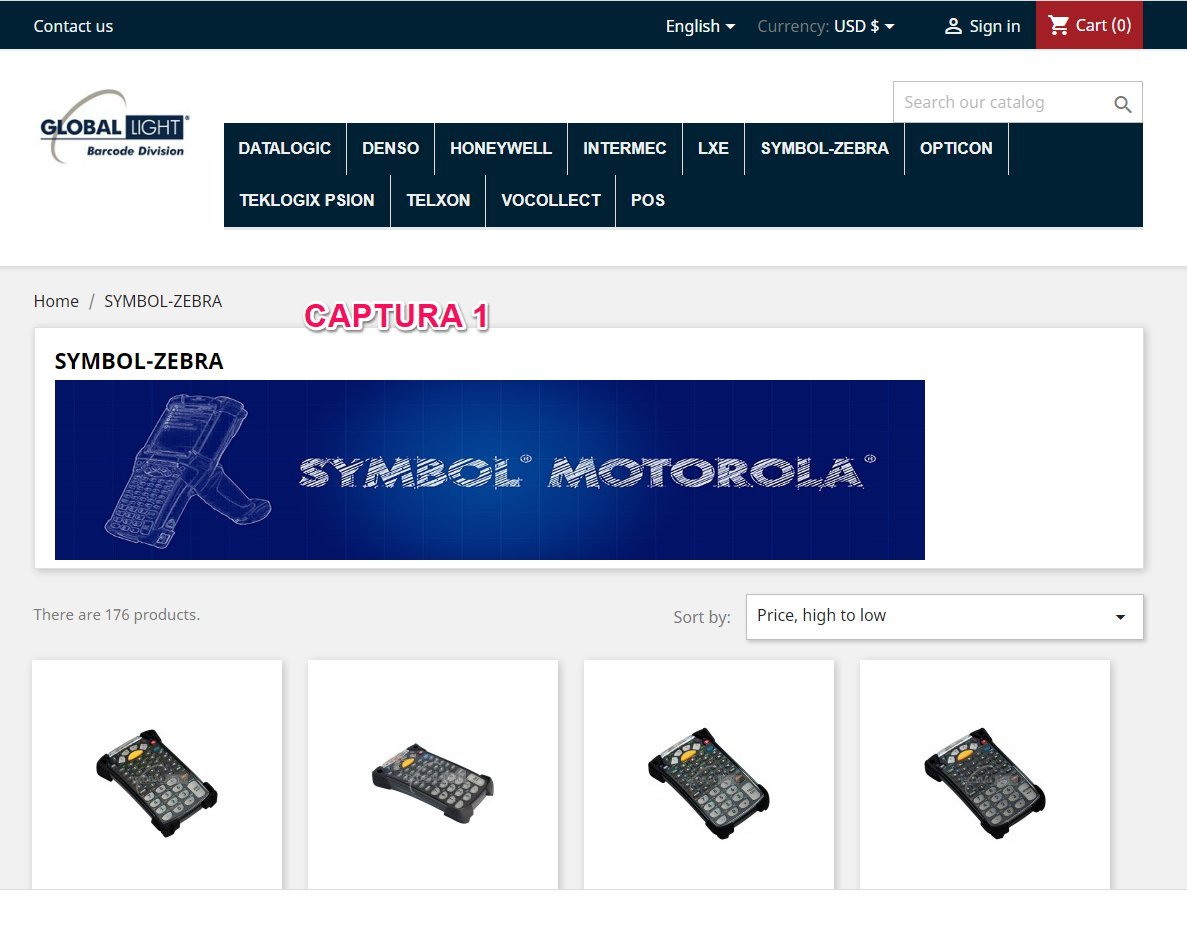This screenshot has width=1187, height=925.
Task: Expand the Sort by Price dropdown
Action: tap(944, 617)
